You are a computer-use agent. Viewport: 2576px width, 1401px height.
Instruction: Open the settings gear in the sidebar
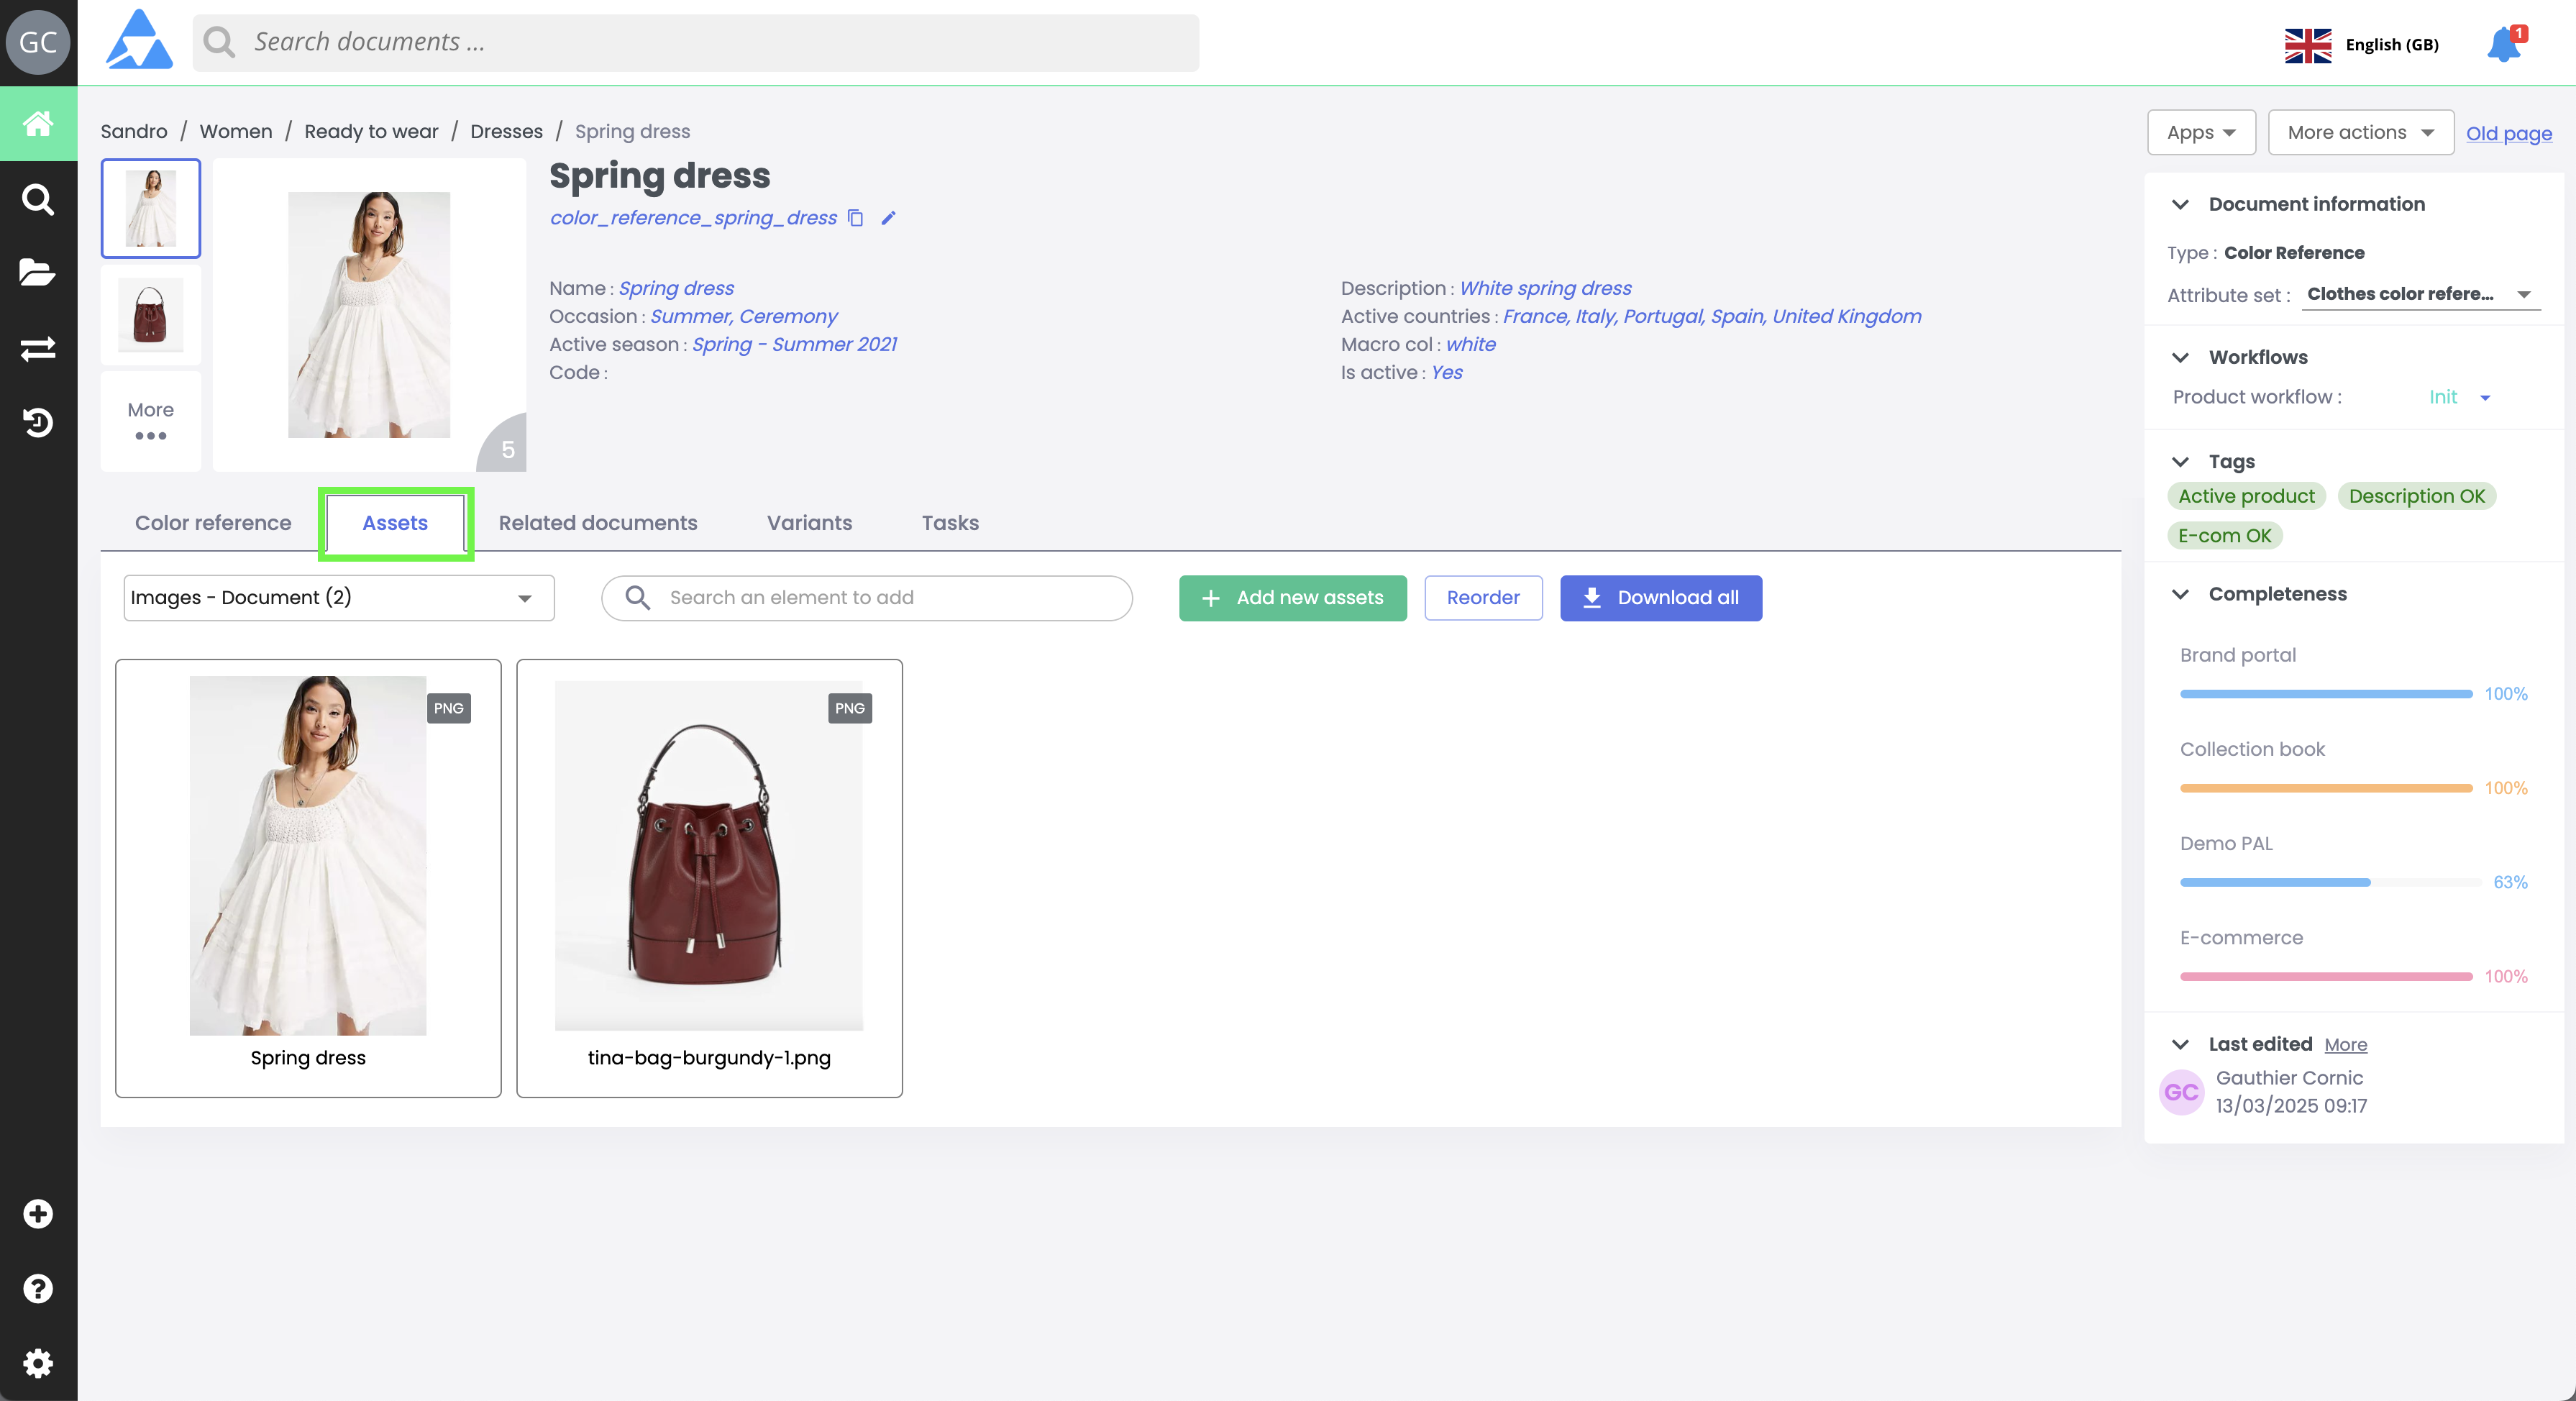click(38, 1362)
